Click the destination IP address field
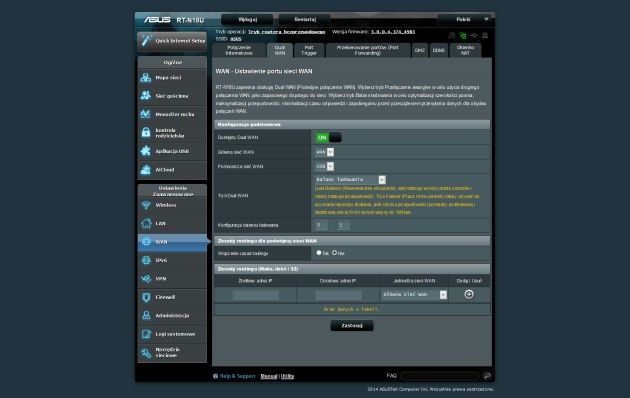The width and height of the screenshot is (630, 398). (x=338, y=295)
